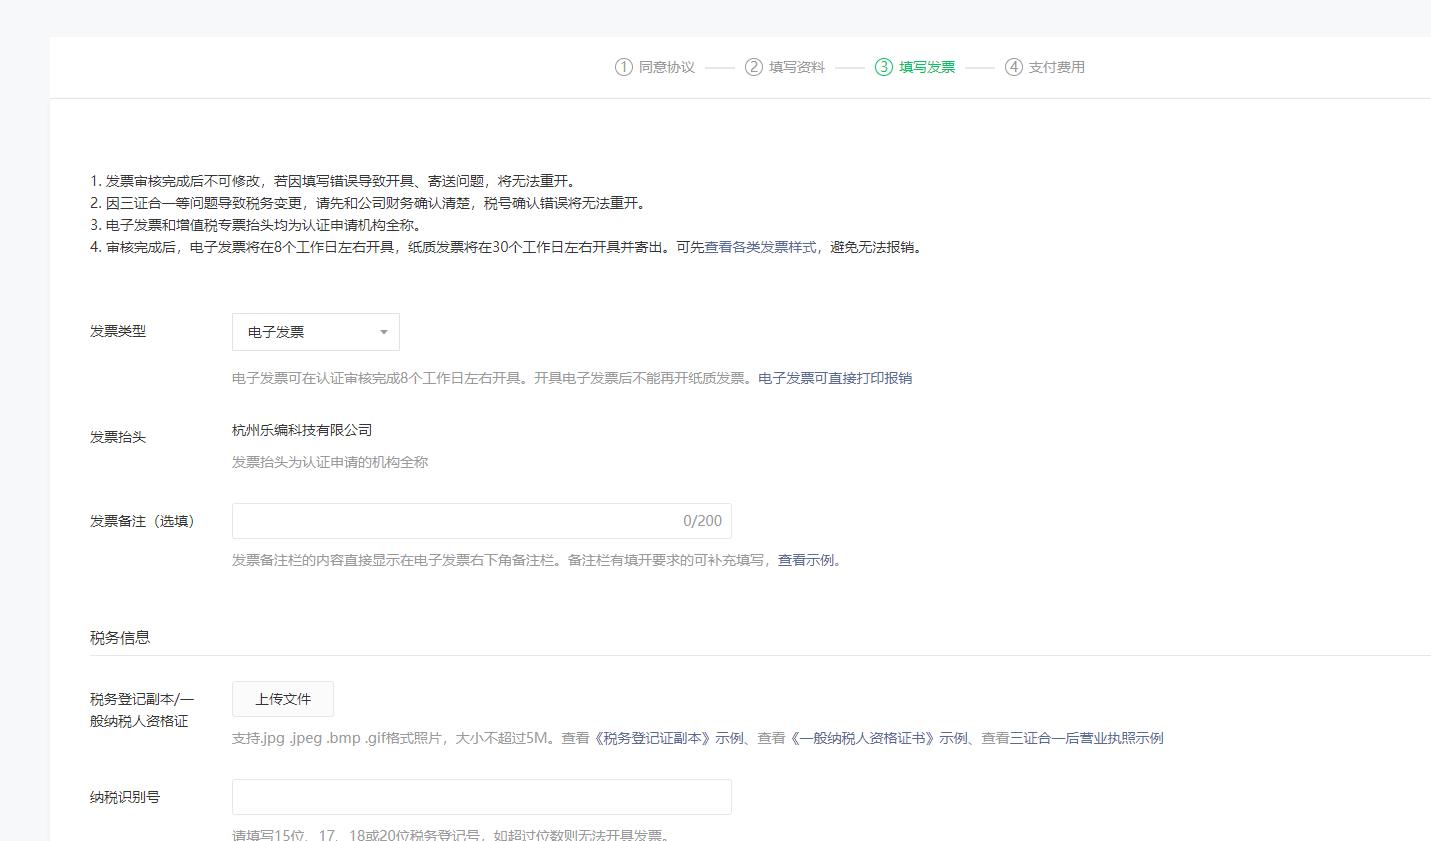Open the 查看示例 link for invoice remarks
The height and width of the screenshot is (841, 1431).
pyautogui.click(x=804, y=560)
